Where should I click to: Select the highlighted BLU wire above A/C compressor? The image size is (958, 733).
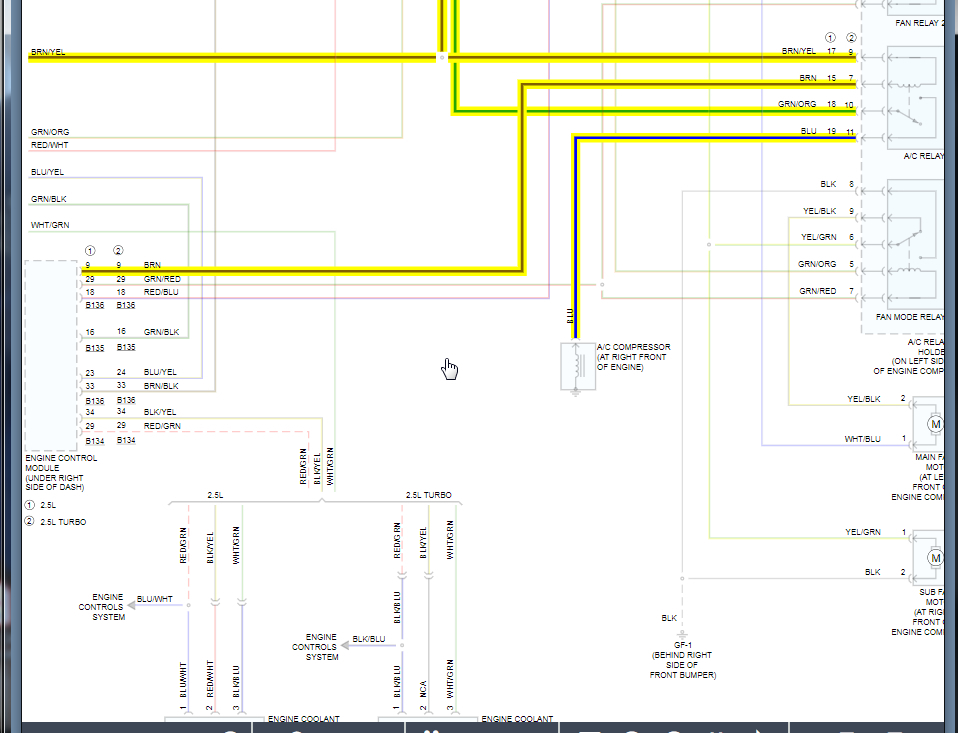click(575, 238)
